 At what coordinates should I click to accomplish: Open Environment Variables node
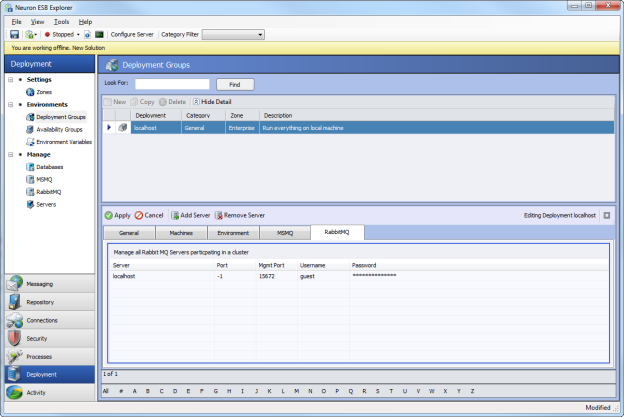(62, 142)
